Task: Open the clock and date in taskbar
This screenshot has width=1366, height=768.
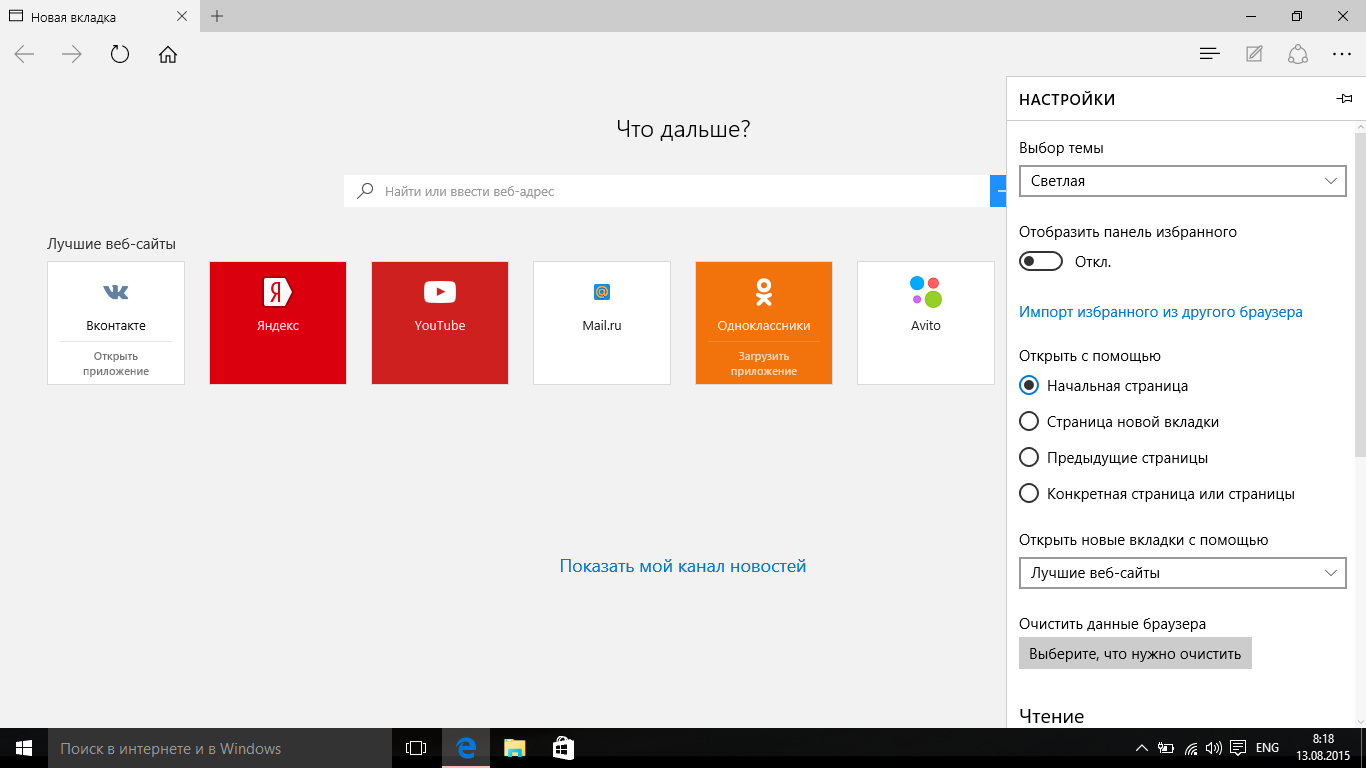Action: pos(1324,748)
